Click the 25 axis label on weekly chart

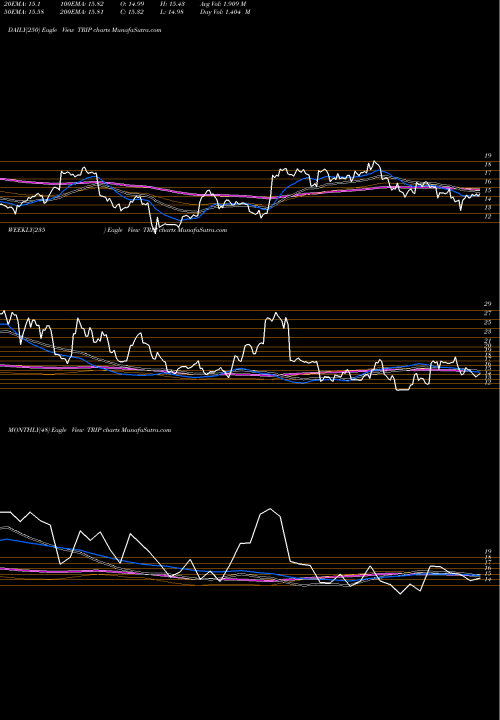[488, 322]
